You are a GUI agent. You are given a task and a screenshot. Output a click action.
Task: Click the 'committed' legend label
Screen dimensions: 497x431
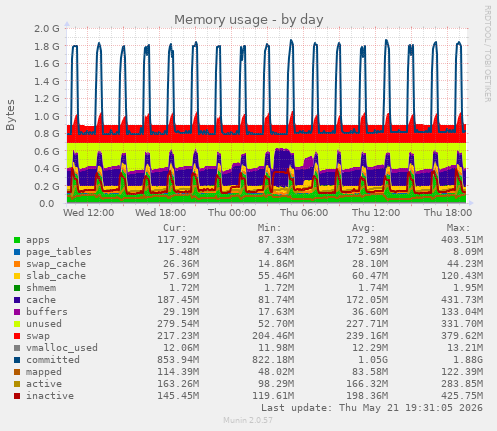[x=53, y=360]
